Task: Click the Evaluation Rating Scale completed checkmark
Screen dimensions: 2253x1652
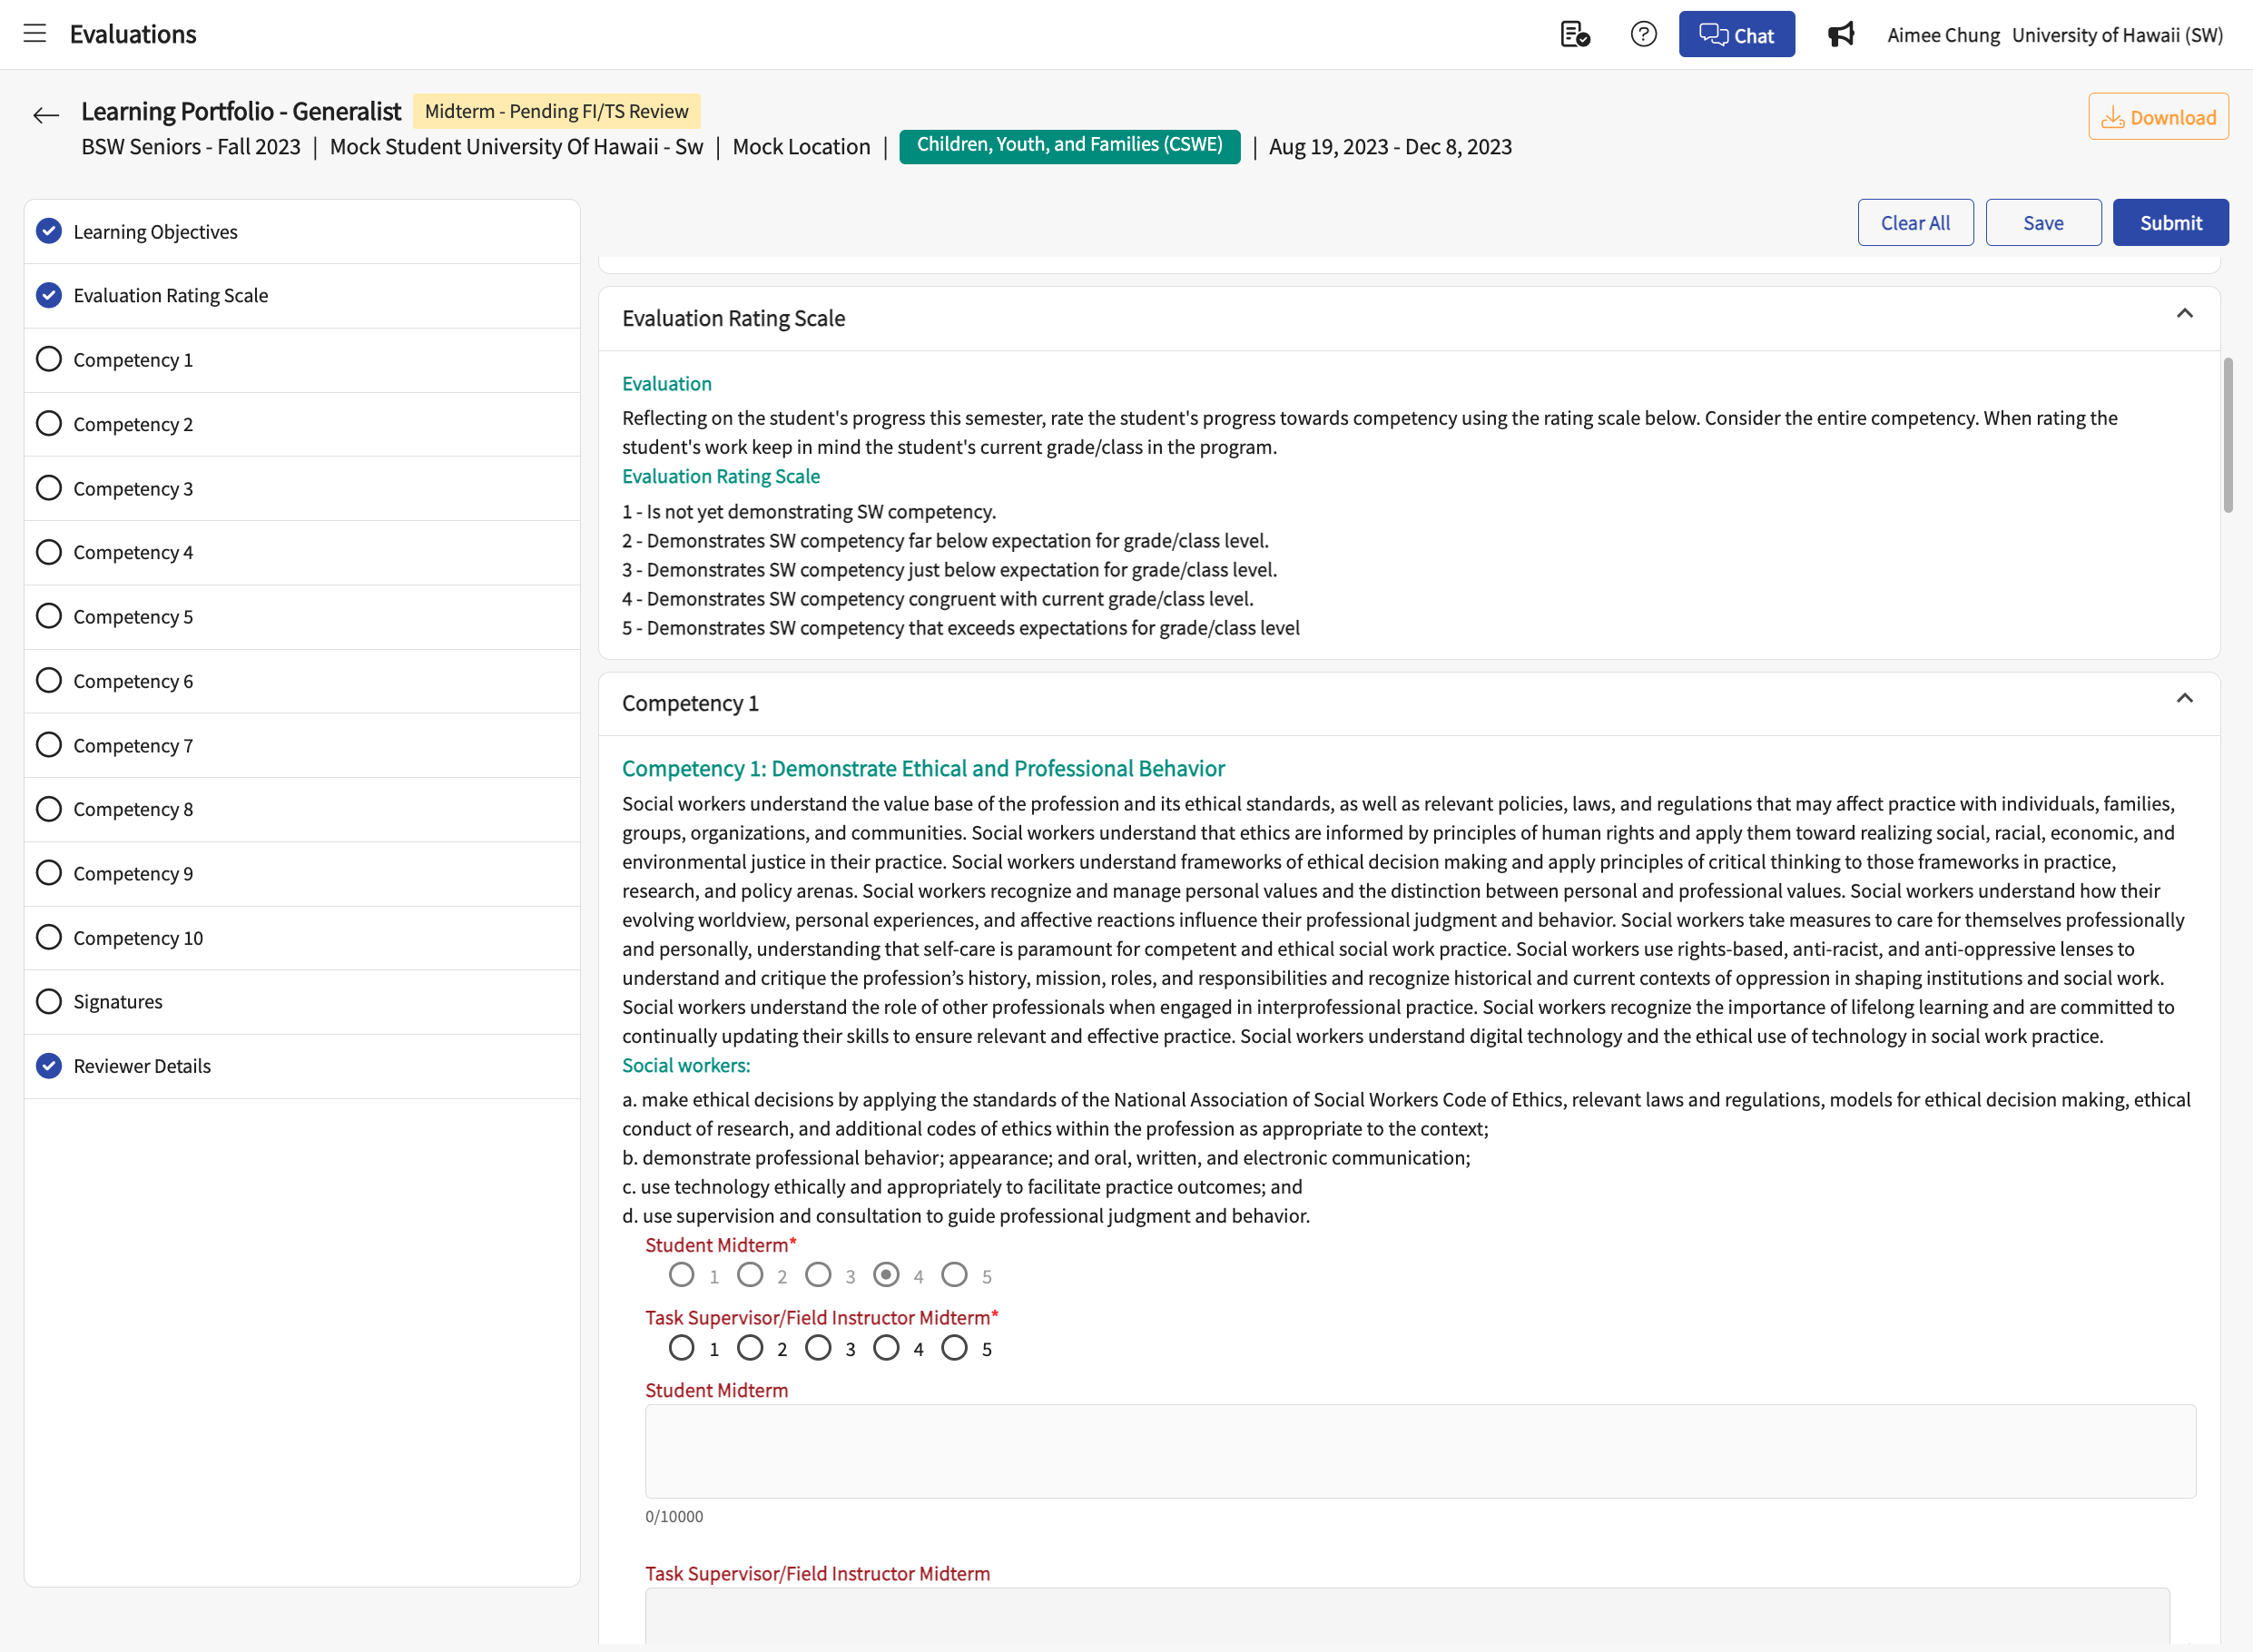Action: (x=49, y=295)
